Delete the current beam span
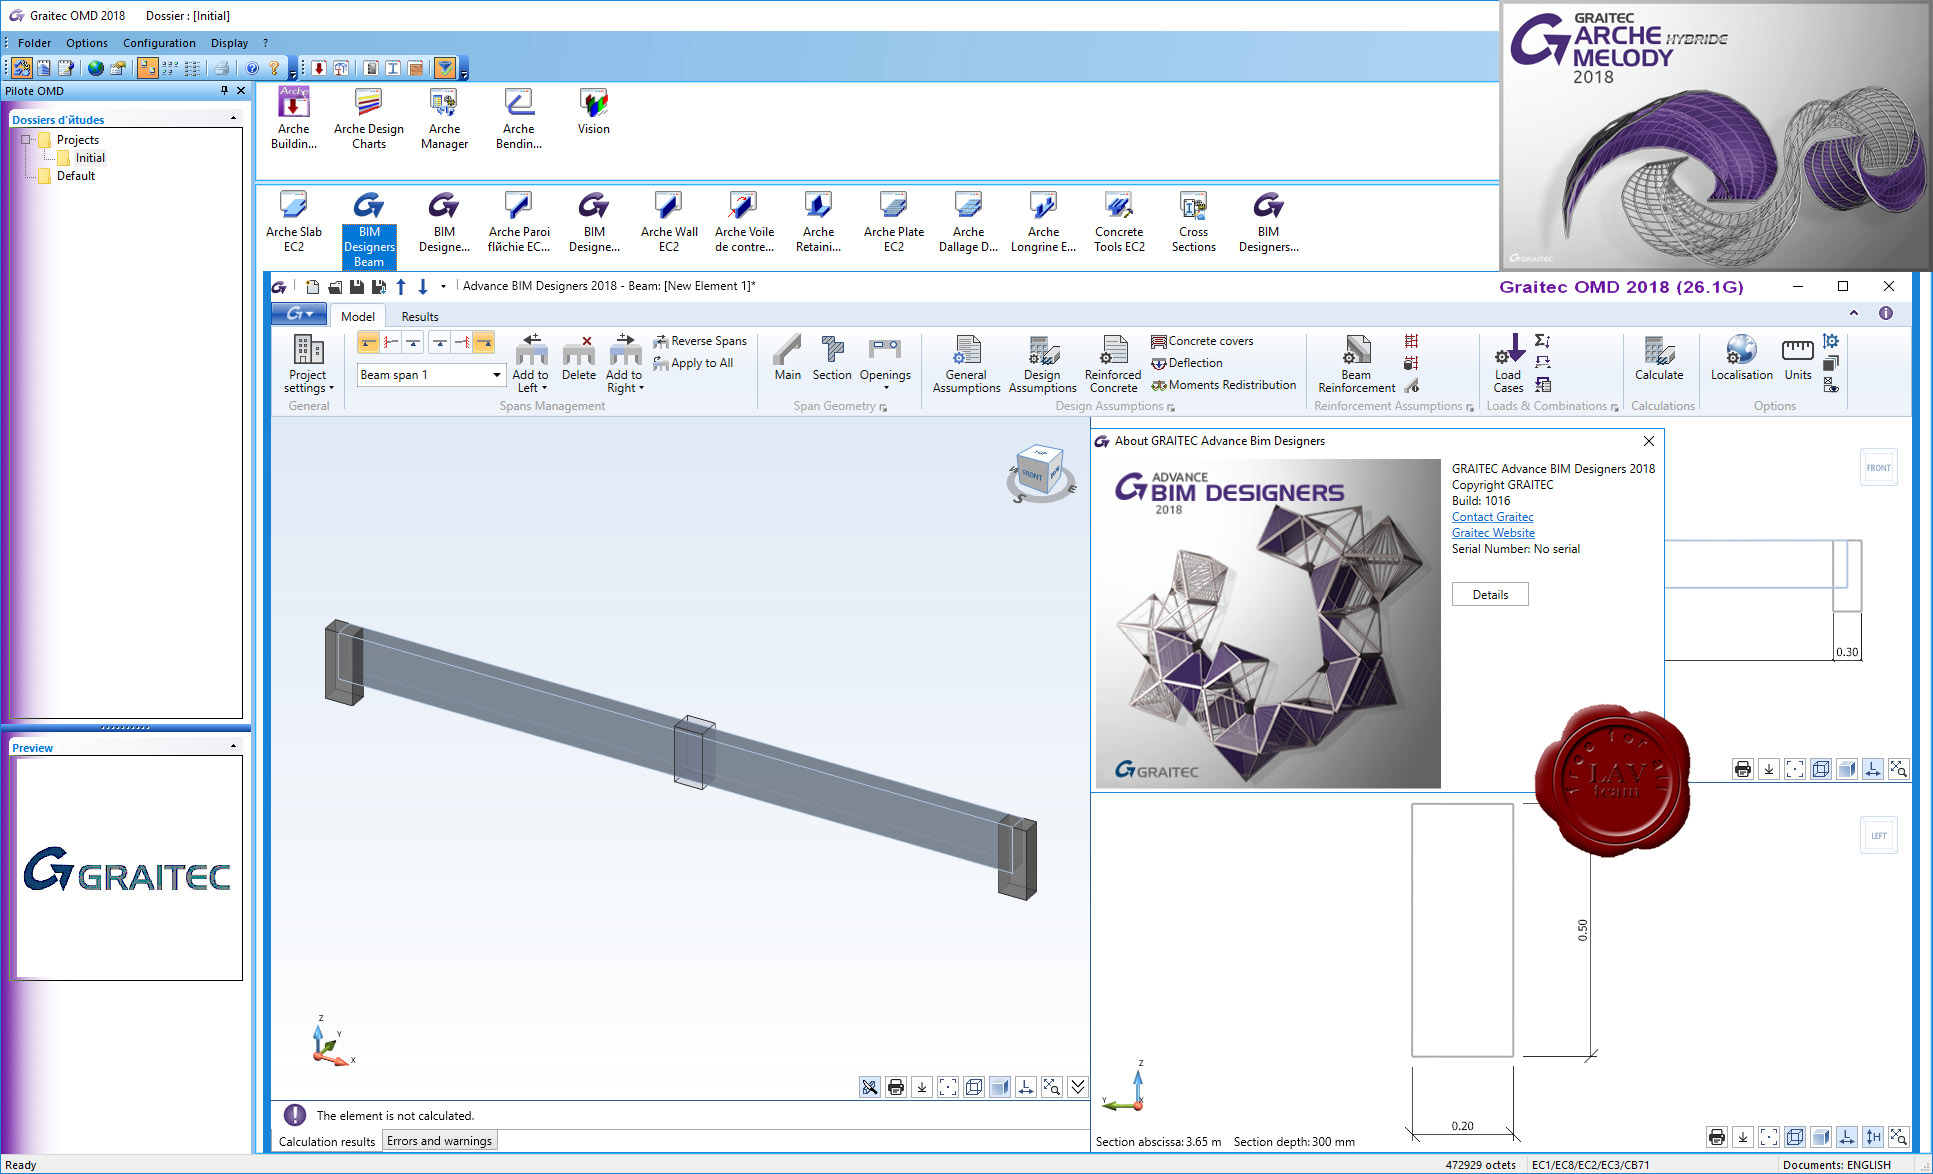Screen dimensions: 1933x1174 [578, 358]
